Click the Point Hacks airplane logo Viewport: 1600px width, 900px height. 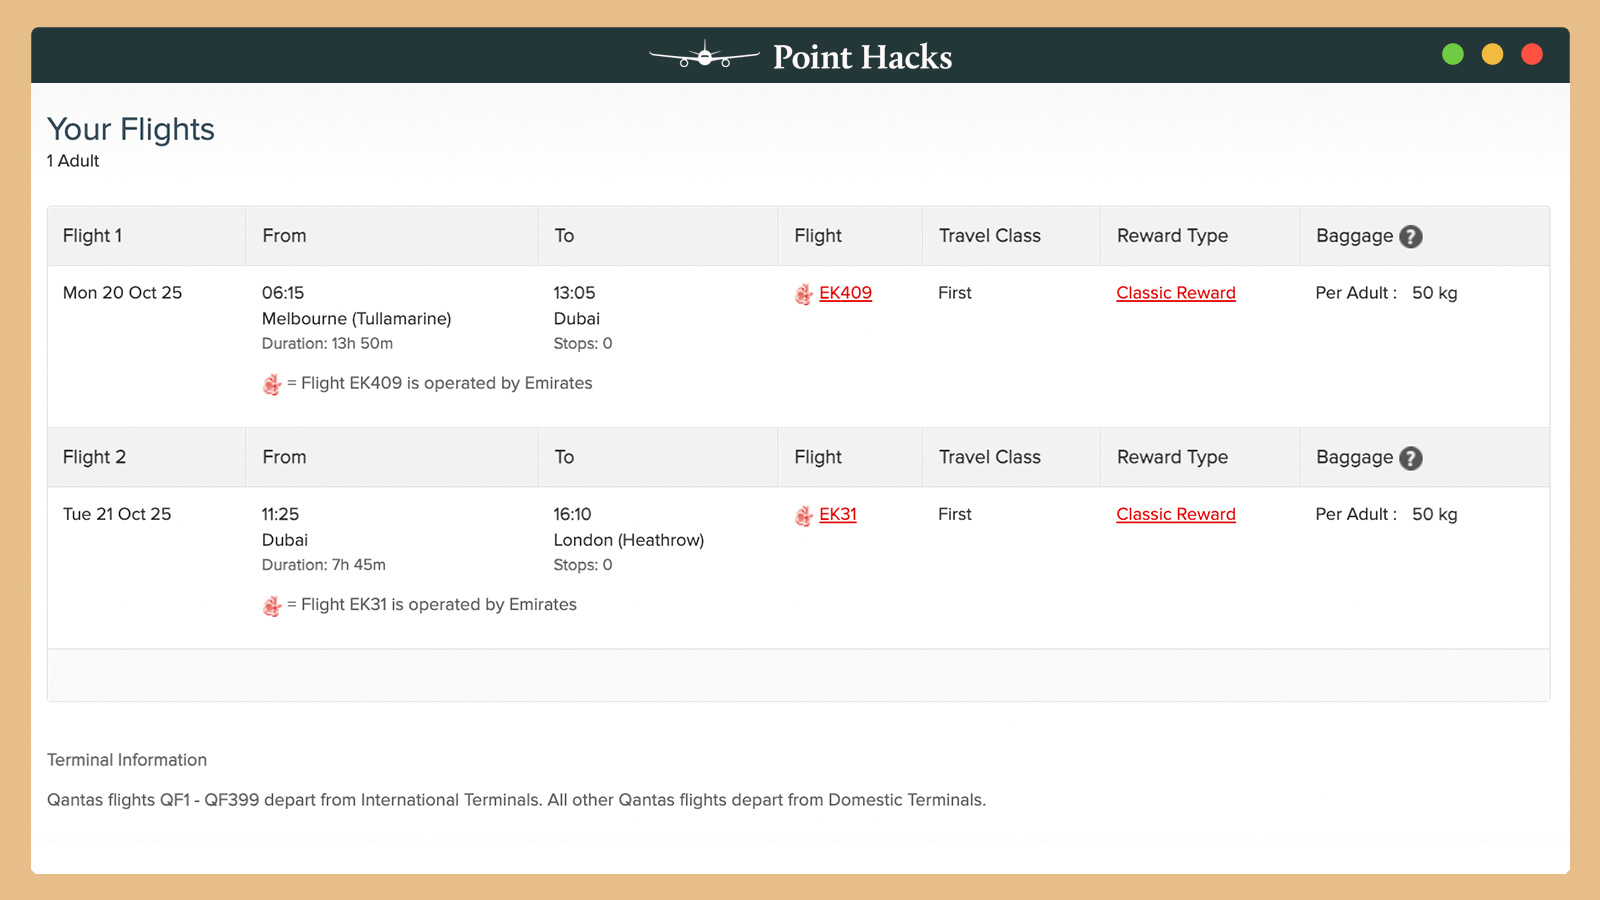(x=704, y=56)
